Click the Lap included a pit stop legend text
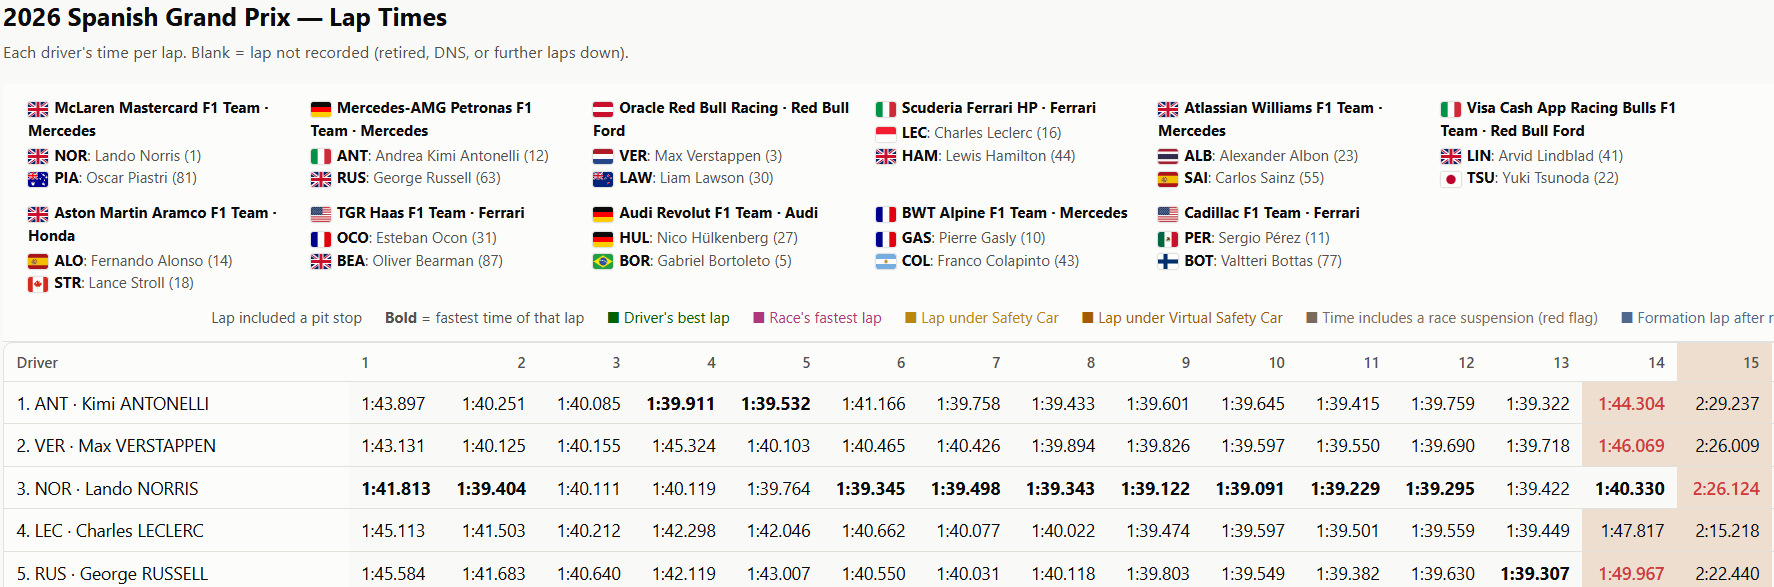Screen dimensions: 1774x587 (286, 318)
